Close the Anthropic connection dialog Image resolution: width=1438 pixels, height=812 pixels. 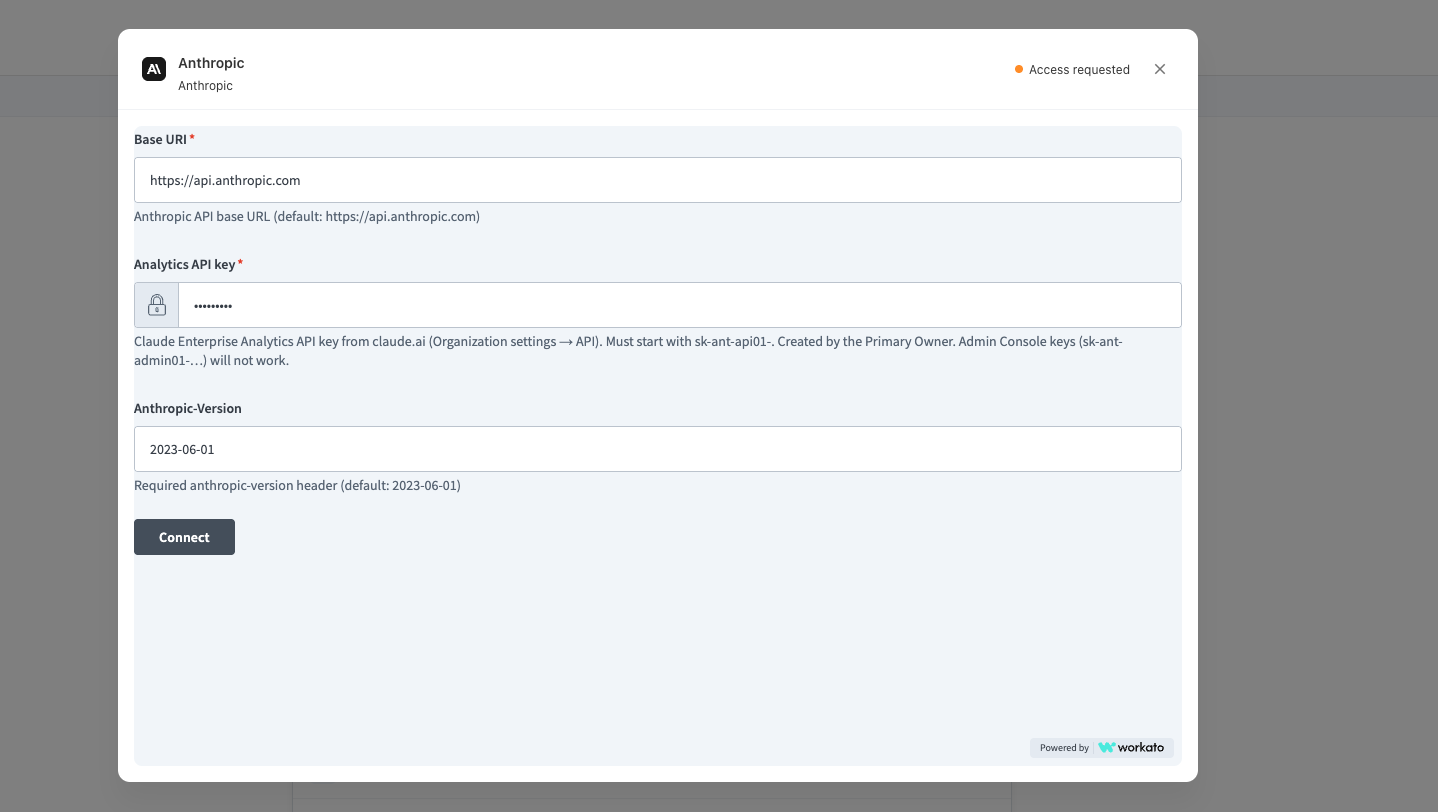coord(1160,69)
